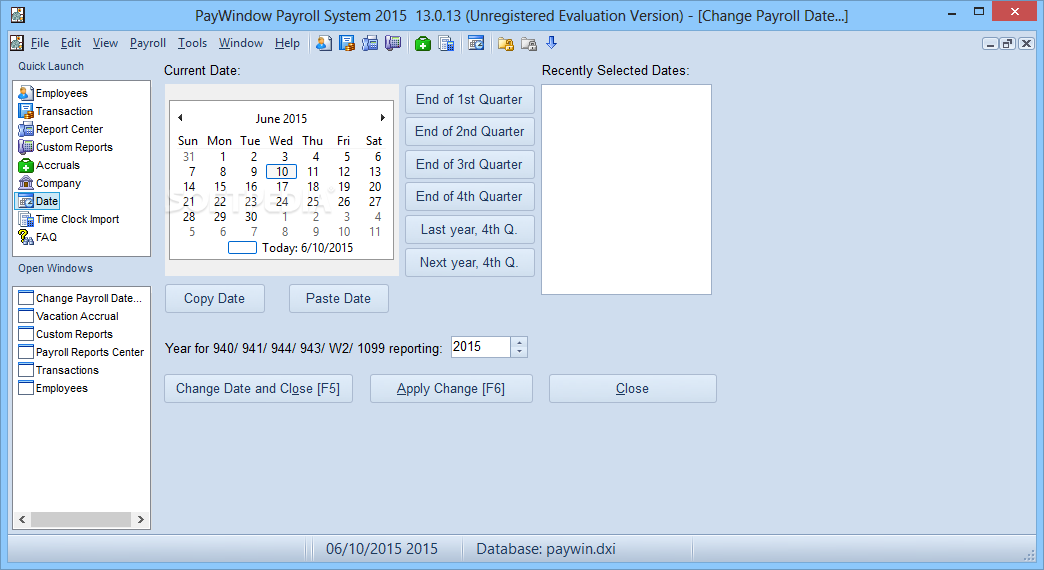Open Employees from the toolbar icon
This screenshot has height=570, width=1044.
coord(324,44)
